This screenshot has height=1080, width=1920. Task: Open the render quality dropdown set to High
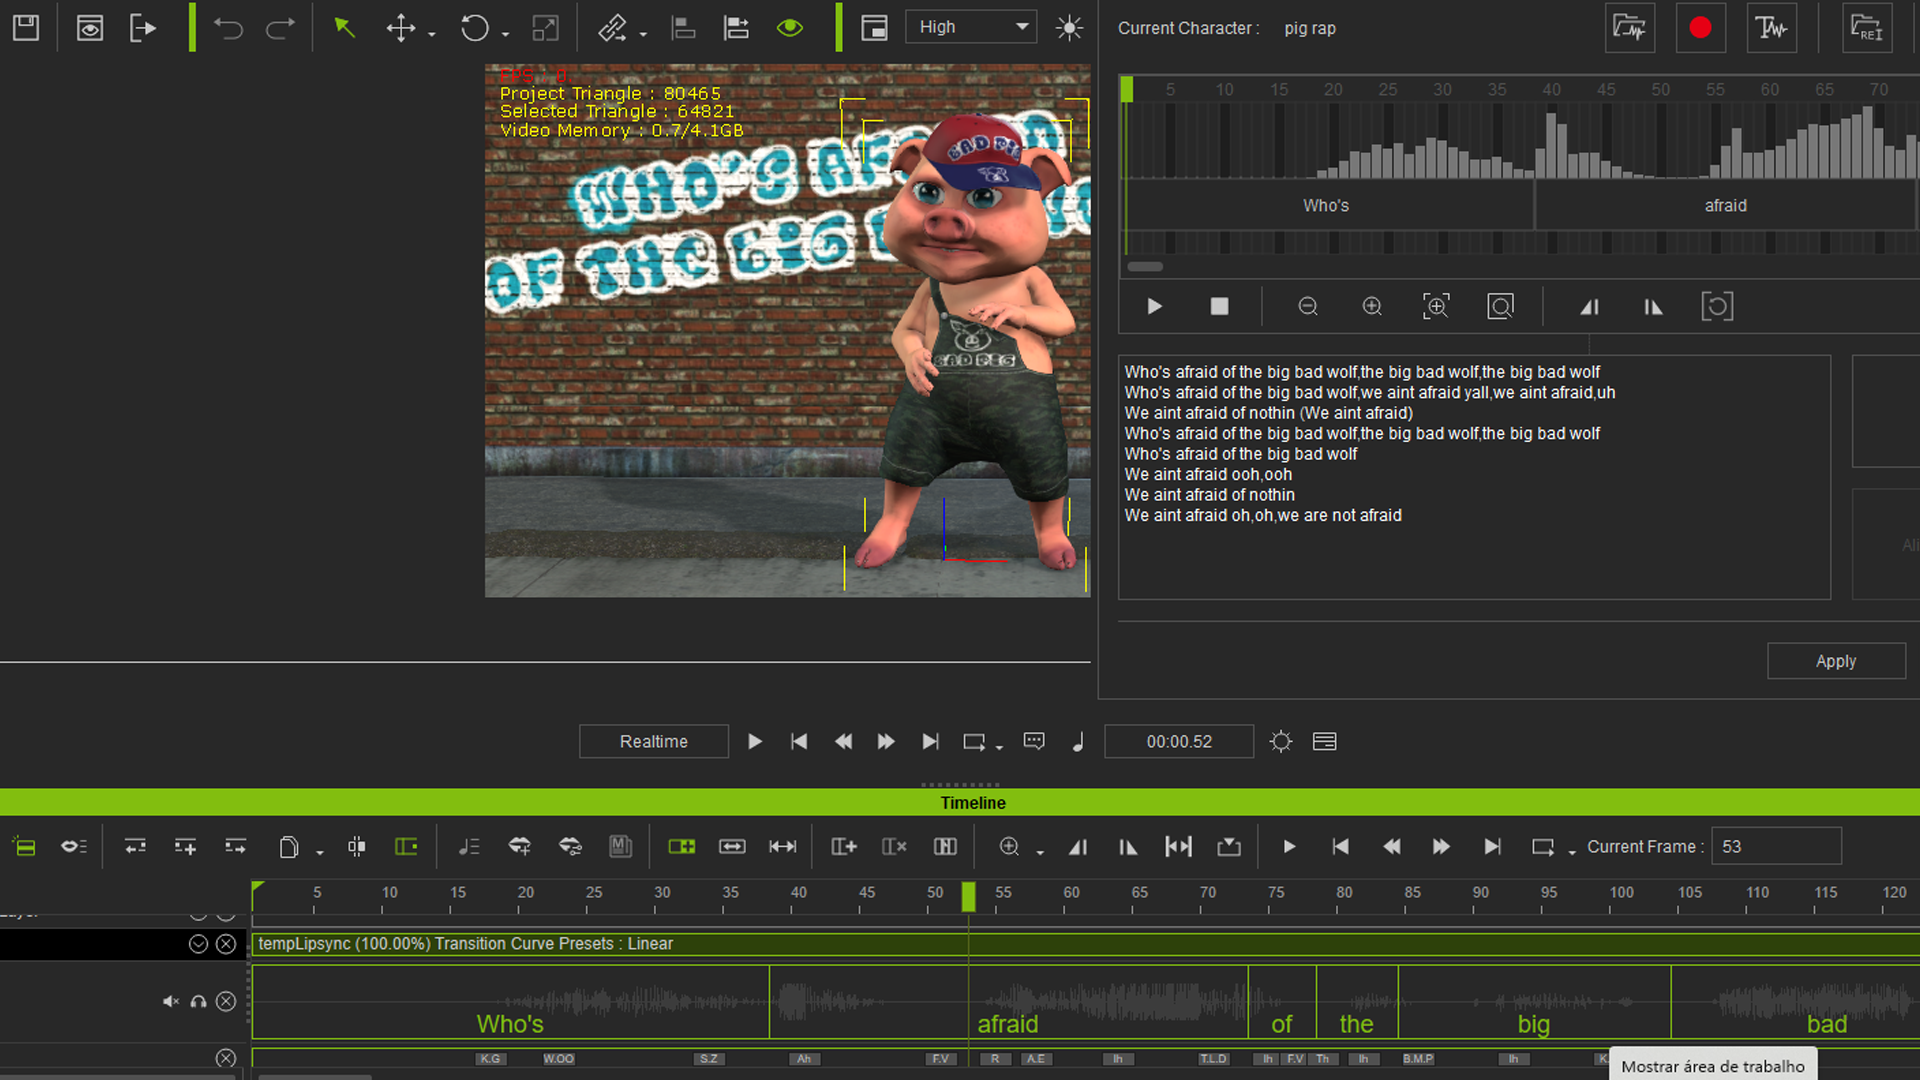971,27
